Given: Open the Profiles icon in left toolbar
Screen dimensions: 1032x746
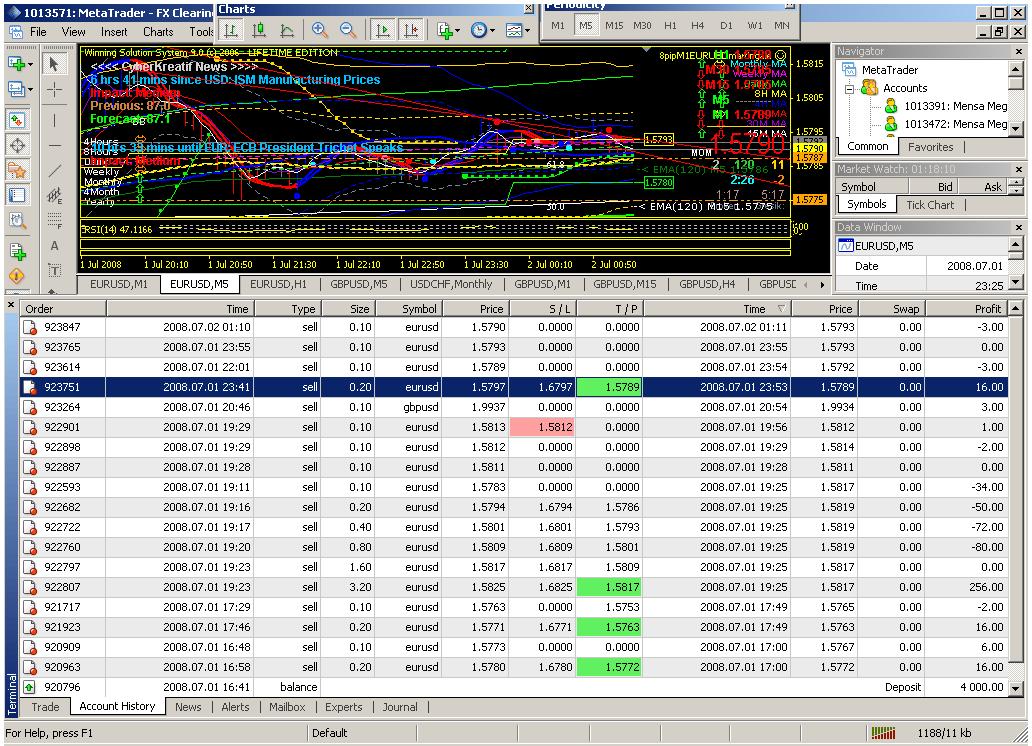Looking at the screenshot, I should point(16,89).
